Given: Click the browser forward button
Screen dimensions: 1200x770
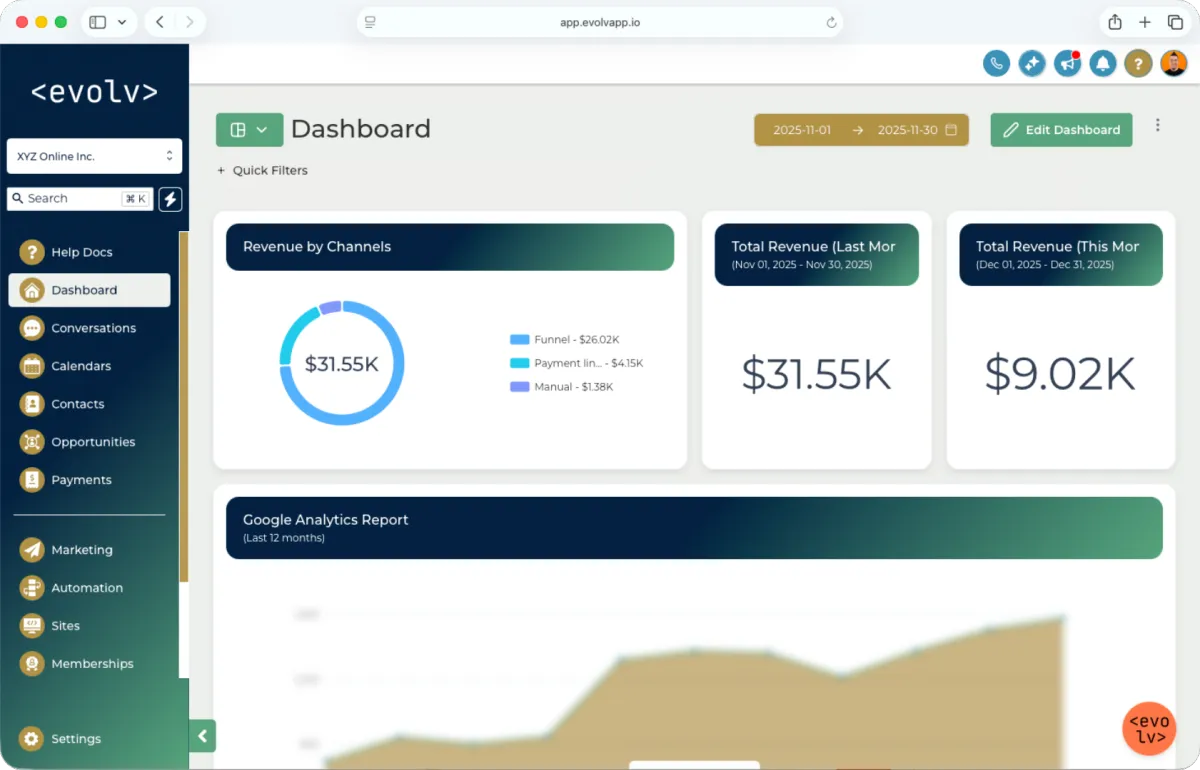Looking at the screenshot, I should (x=190, y=22).
